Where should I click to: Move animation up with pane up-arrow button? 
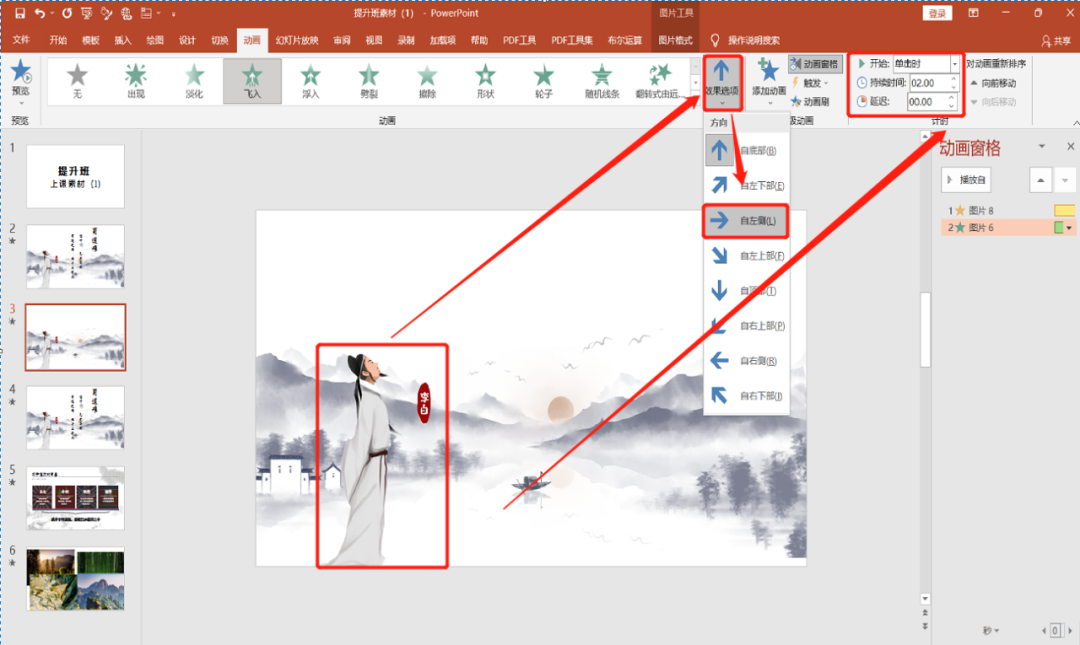[x=1040, y=181]
